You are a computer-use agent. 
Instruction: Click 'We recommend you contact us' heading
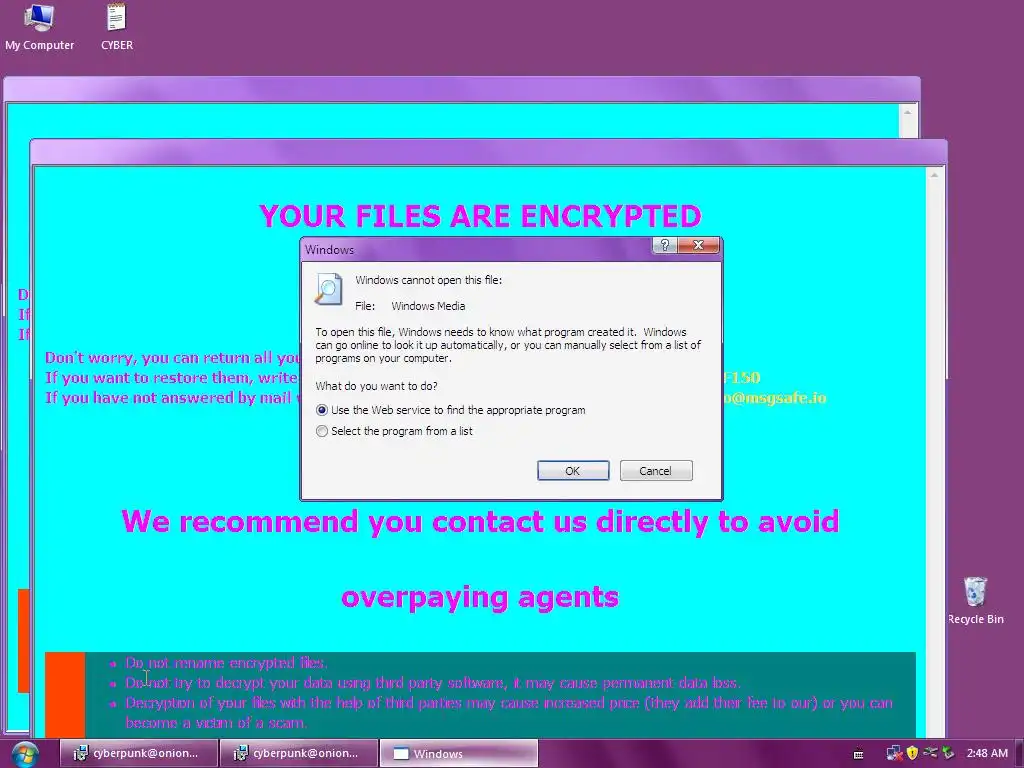pyautogui.click(x=480, y=522)
